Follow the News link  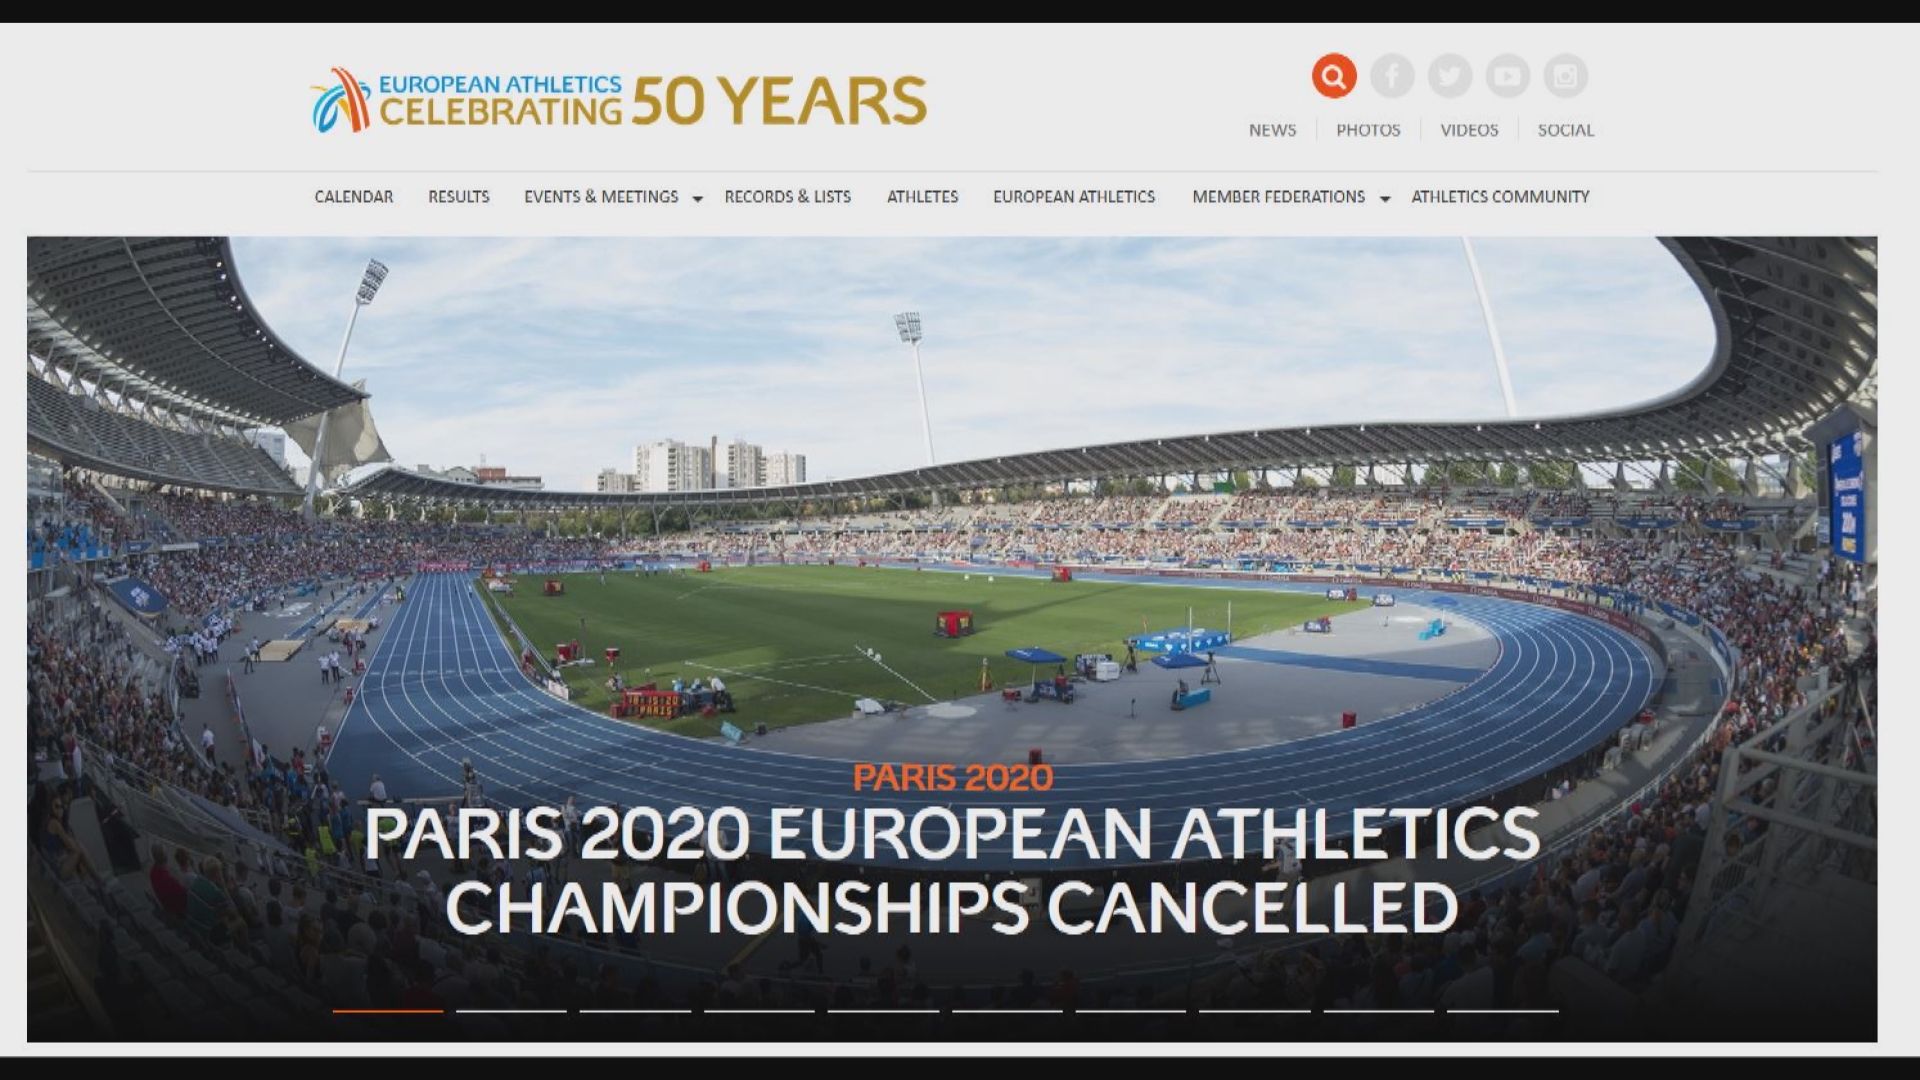click(x=1272, y=130)
